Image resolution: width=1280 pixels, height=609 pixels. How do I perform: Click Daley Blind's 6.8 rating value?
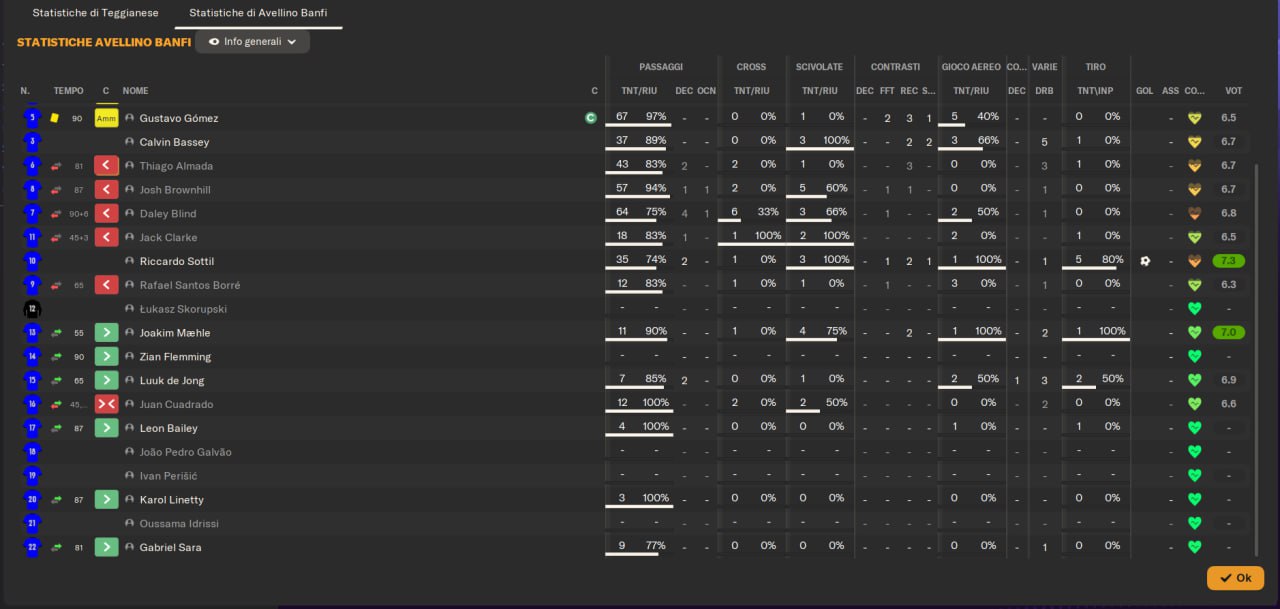coord(1228,213)
